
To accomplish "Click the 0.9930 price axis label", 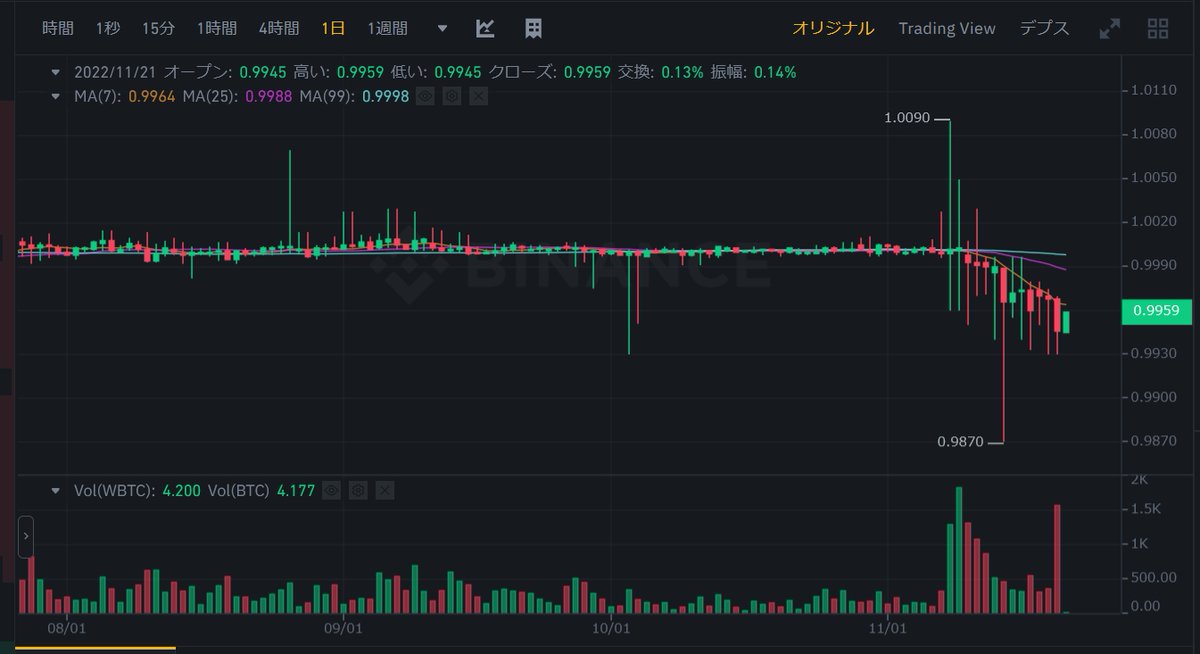I will 1152,354.
